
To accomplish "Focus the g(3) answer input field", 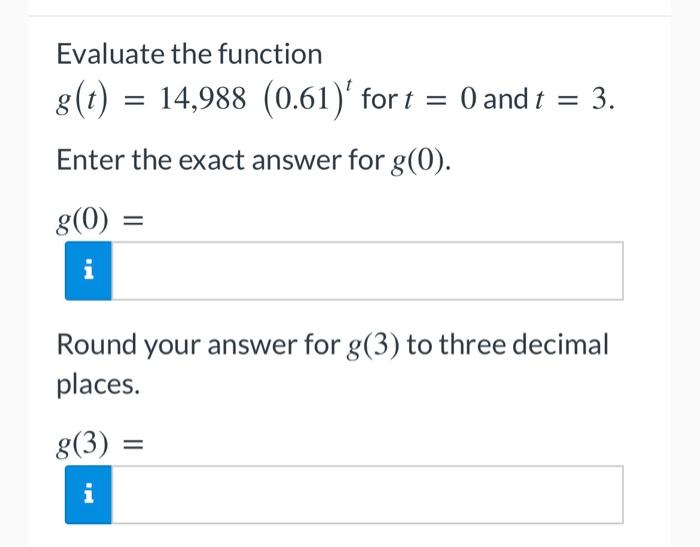I will [367, 494].
